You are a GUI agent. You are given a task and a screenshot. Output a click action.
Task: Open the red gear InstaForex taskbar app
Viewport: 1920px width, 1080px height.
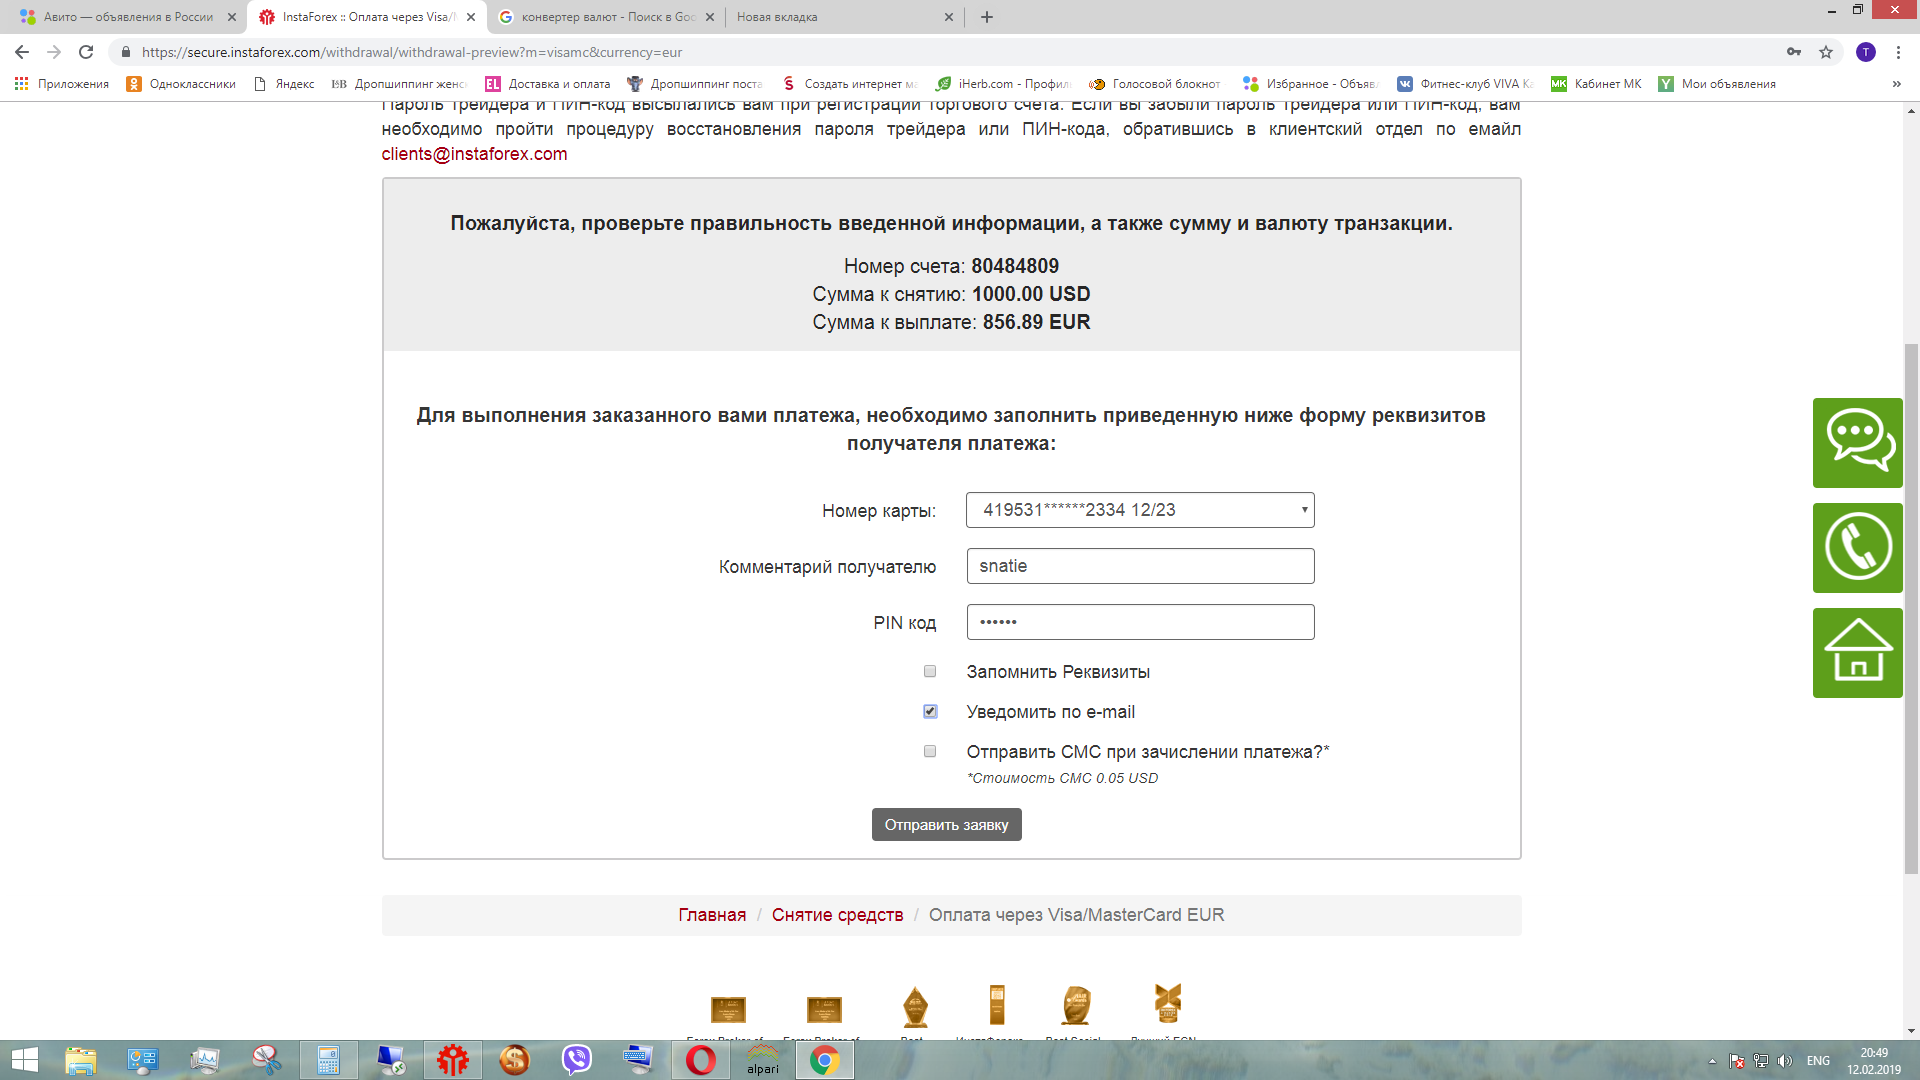[x=452, y=1060]
